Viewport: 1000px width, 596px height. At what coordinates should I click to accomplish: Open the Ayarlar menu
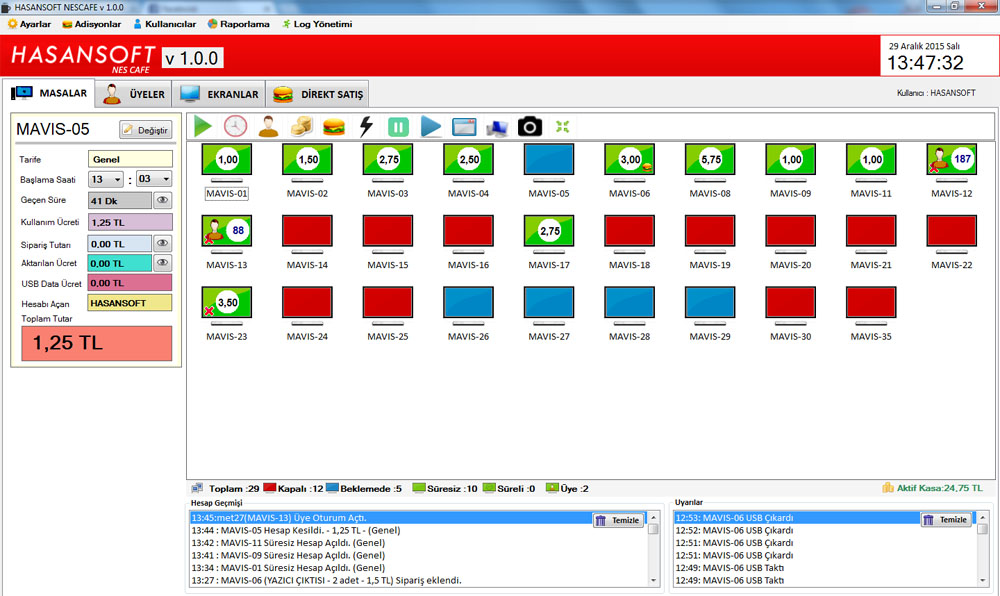(x=29, y=24)
